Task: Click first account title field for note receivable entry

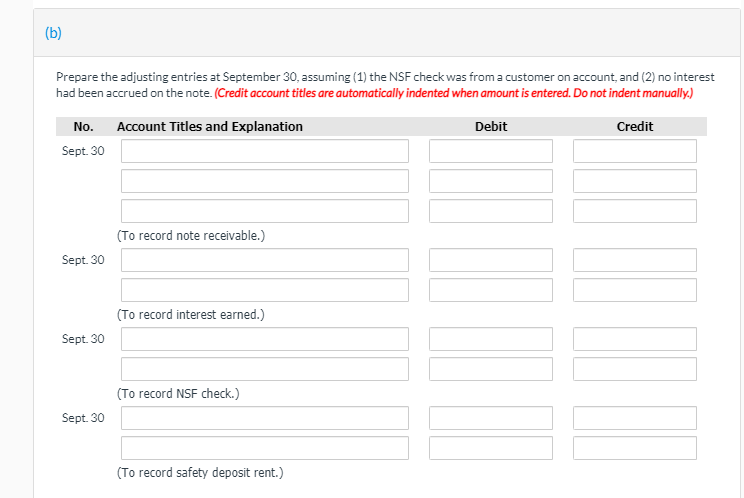Action: pos(265,151)
